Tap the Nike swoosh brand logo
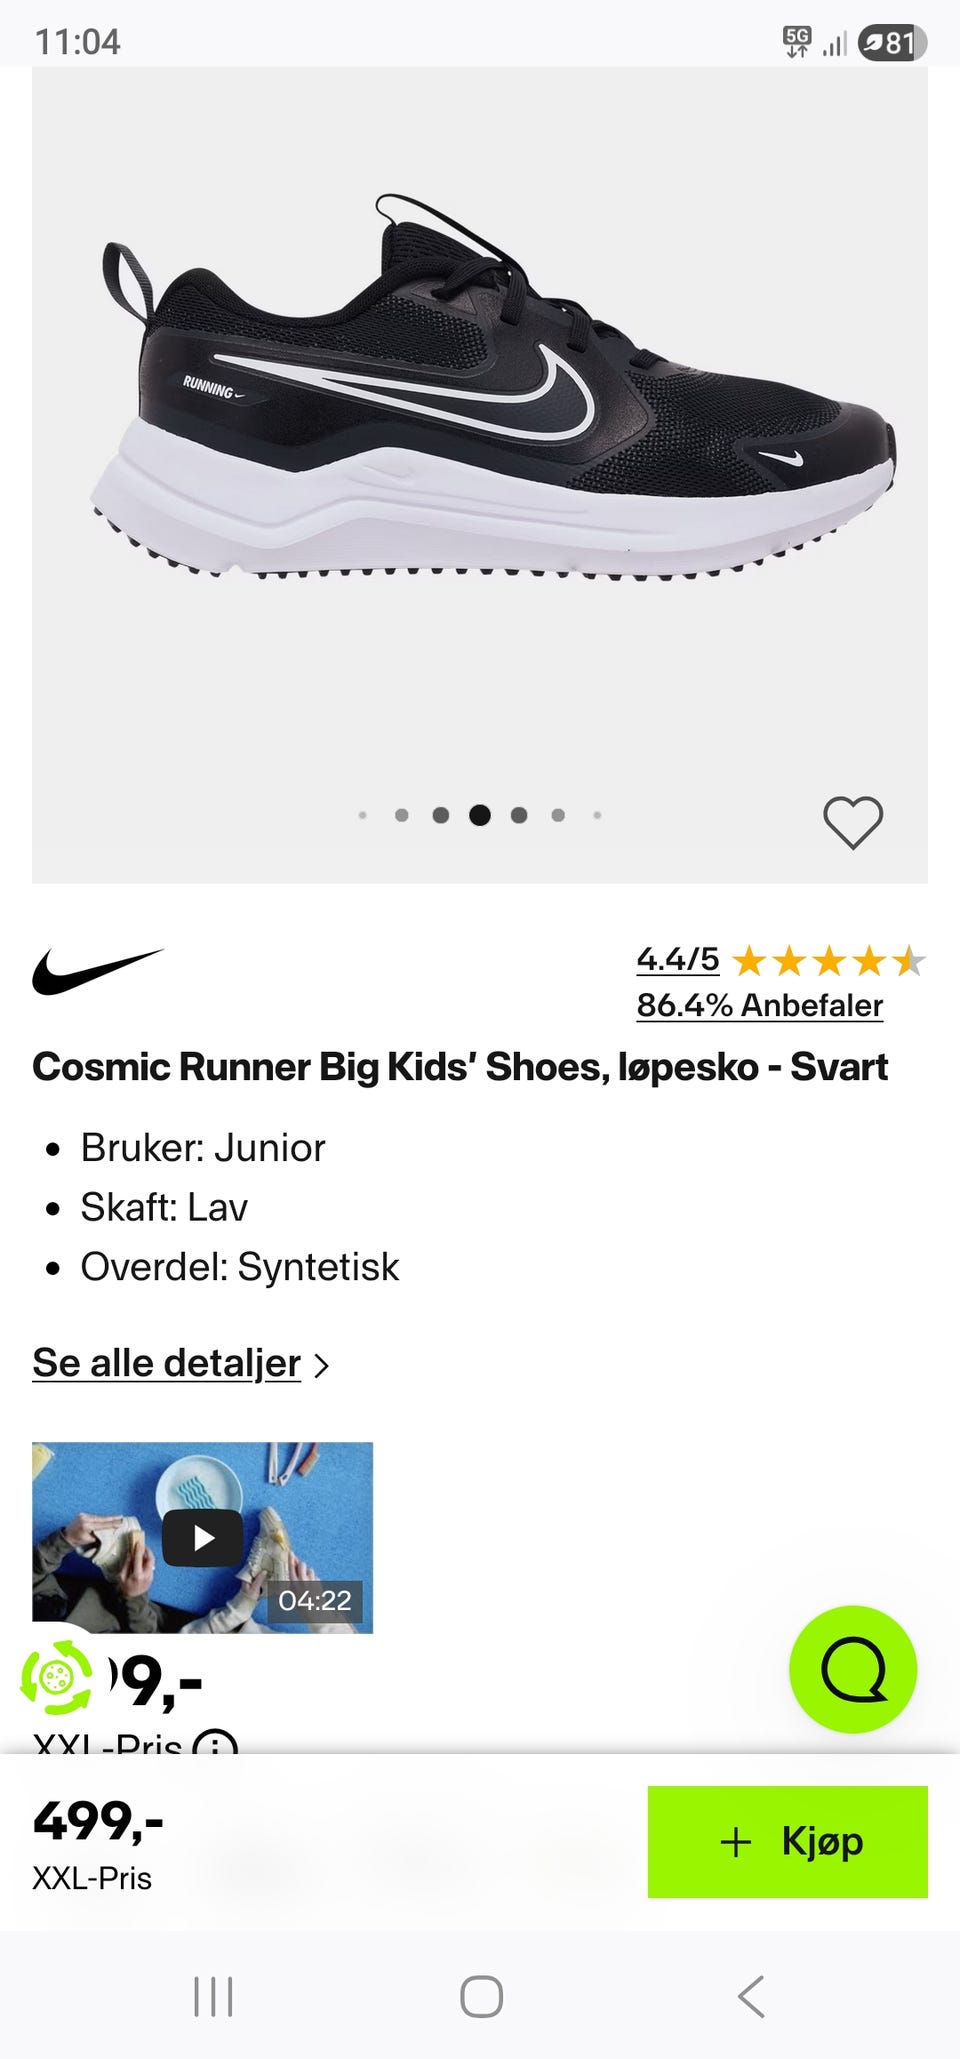The width and height of the screenshot is (960, 2059). pyautogui.click(x=98, y=971)
